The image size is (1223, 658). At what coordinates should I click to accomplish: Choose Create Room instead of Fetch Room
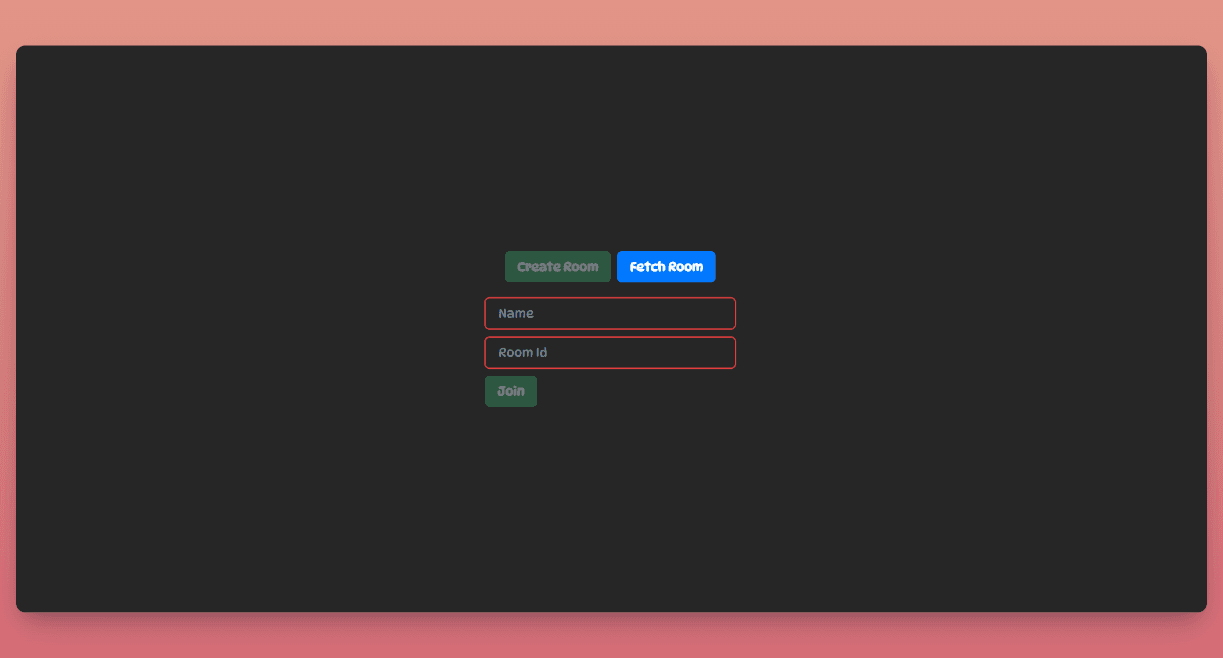click(557, 266)
